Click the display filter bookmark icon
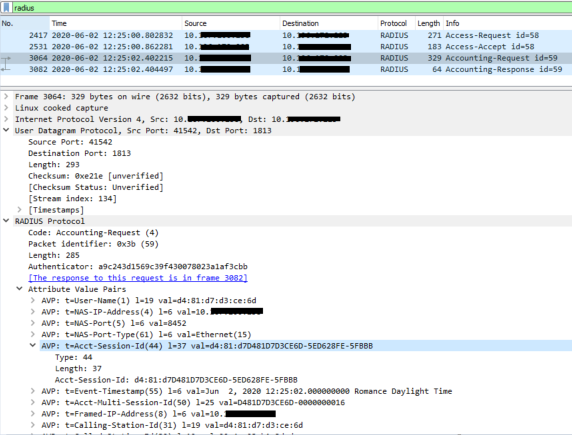 pyautogui.click(x=6, y=8)
